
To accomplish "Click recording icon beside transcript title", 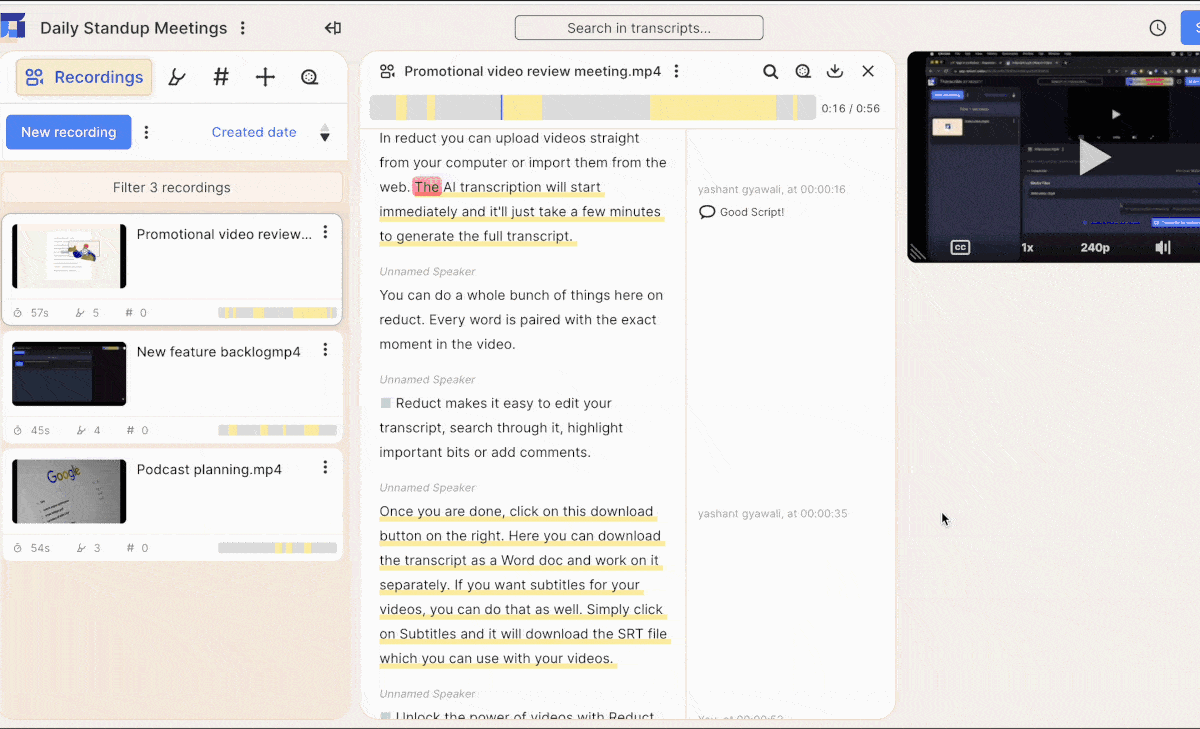I will click(387, 72).
